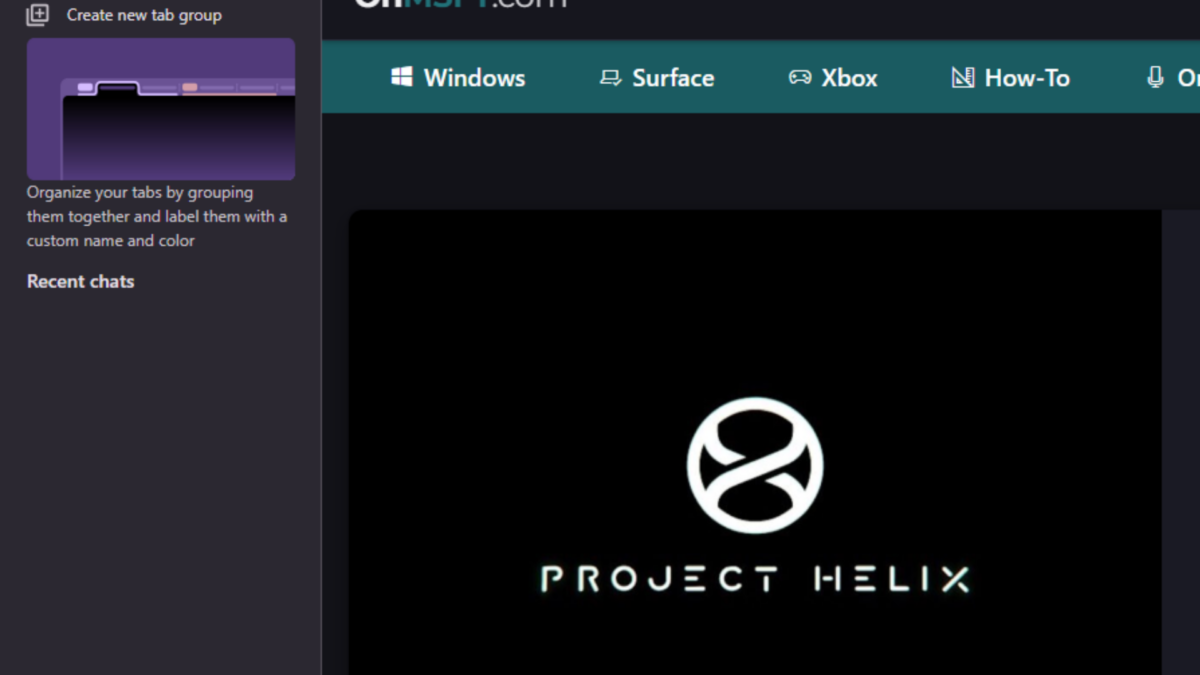Open the OnMSFT.com site logo
Viewport: 1200px width, 675px height.
[x=460, y=4]
